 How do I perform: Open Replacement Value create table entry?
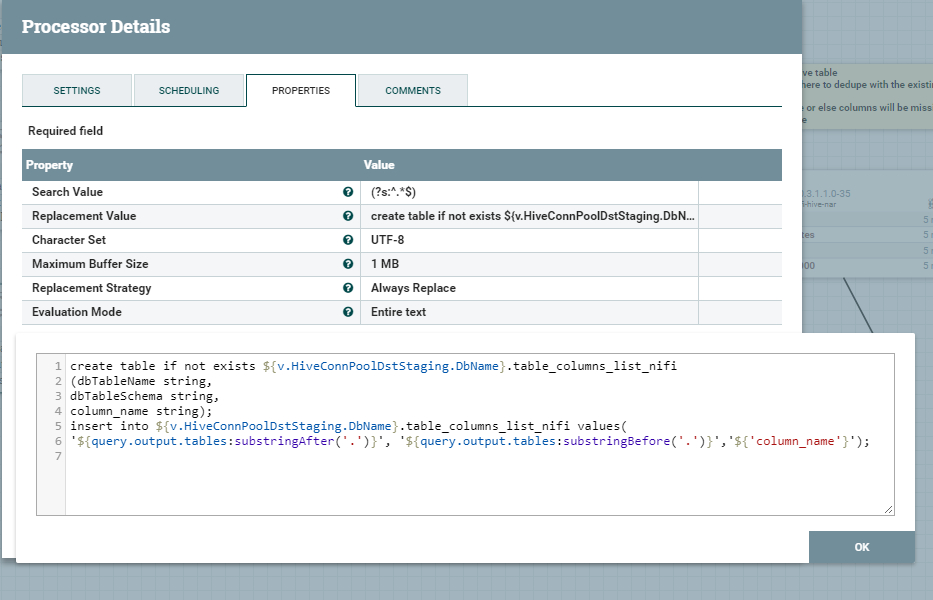[x=530, y=216]
